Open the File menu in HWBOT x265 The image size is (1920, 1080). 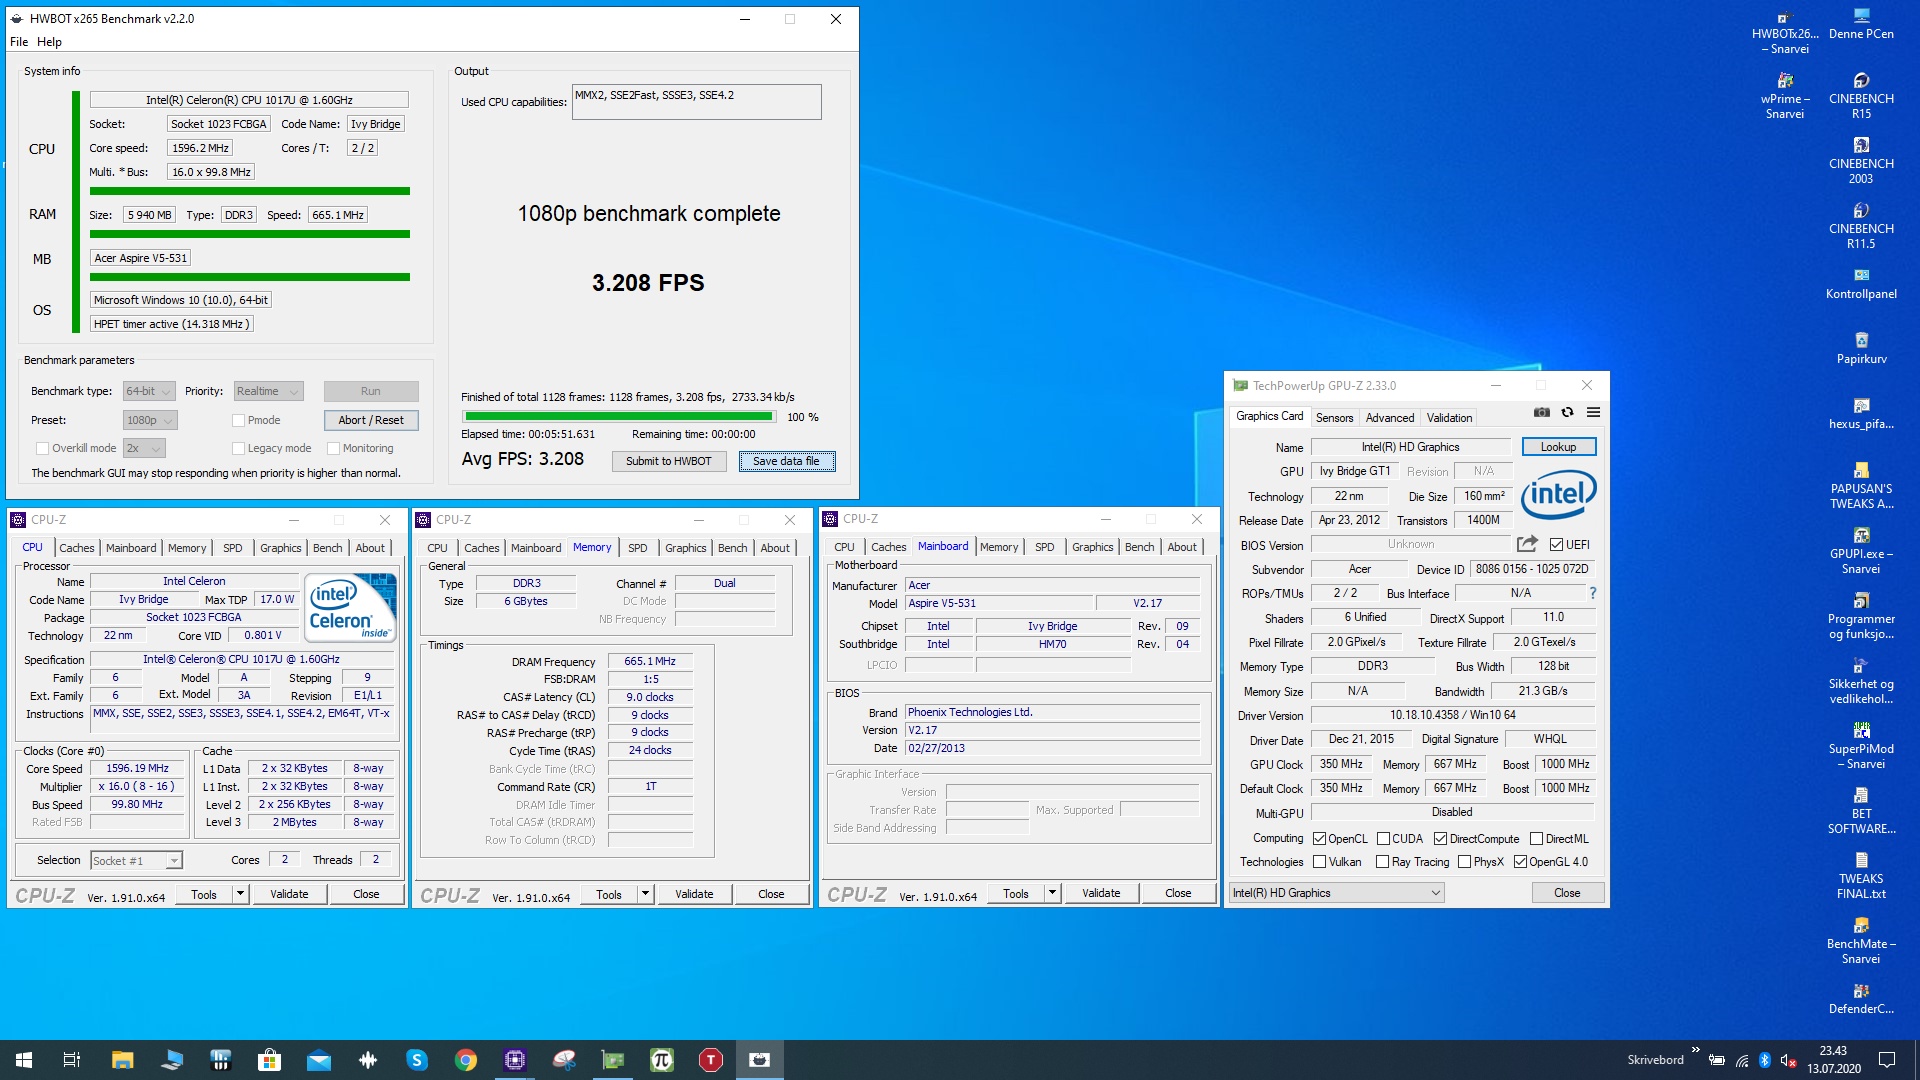tap(19, 42)
